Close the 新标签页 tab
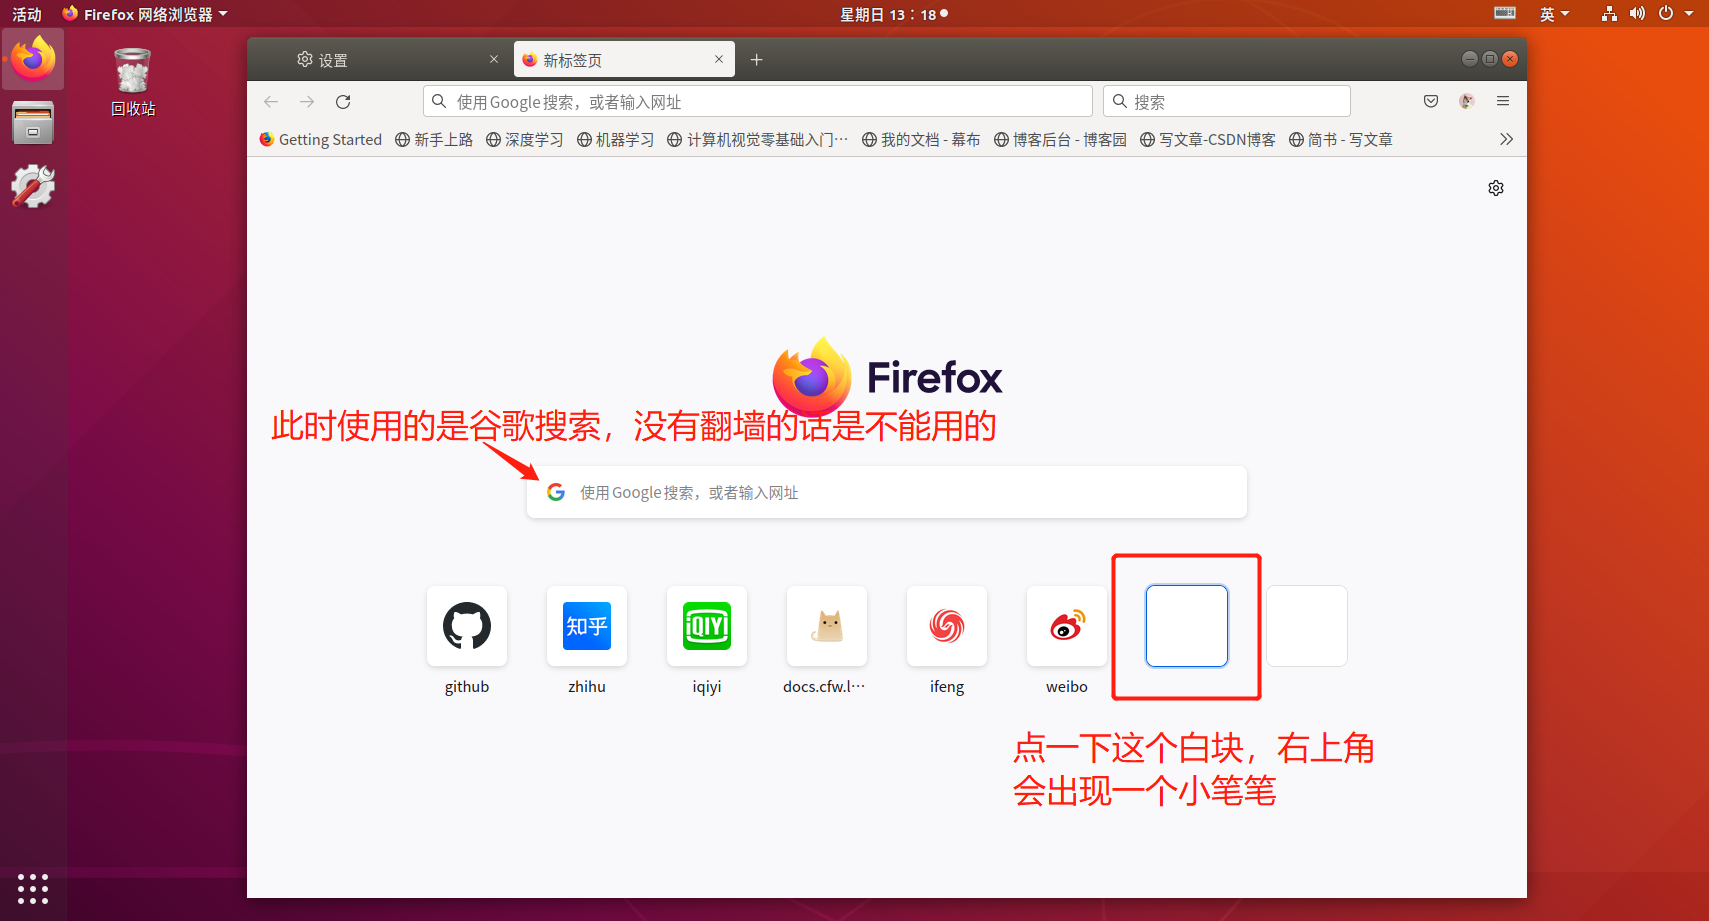Image resolution: width=1709 pixels, height=921 pixels. [x=718, y=59]
